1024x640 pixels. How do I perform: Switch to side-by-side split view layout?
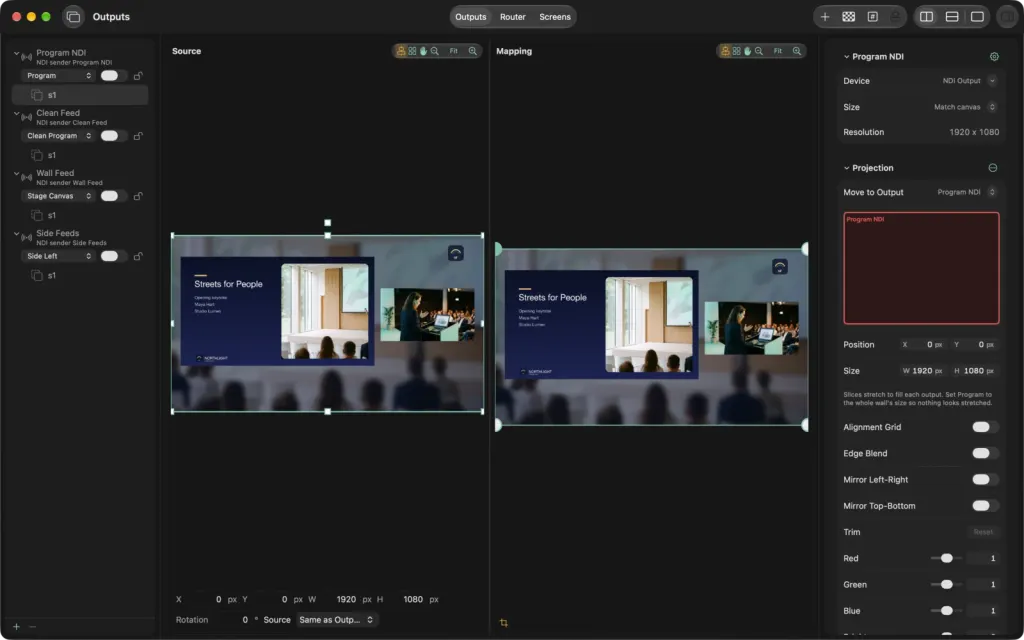926,17
